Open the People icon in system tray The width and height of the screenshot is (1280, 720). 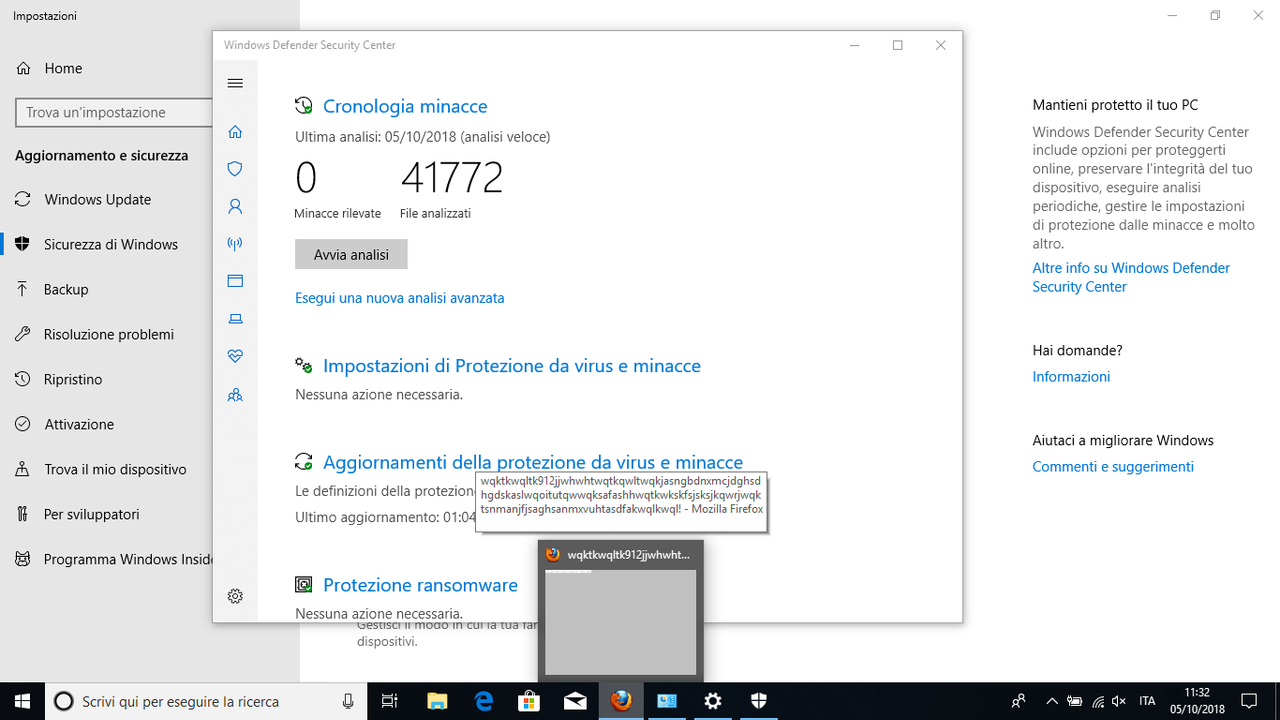(1019, 701)
